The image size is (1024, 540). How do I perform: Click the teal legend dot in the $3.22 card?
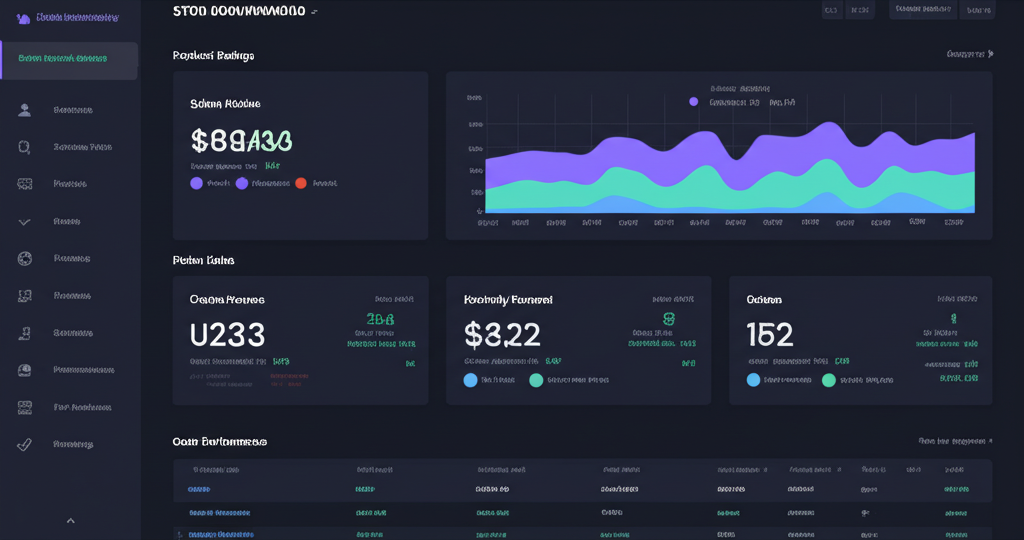(536, 380)
